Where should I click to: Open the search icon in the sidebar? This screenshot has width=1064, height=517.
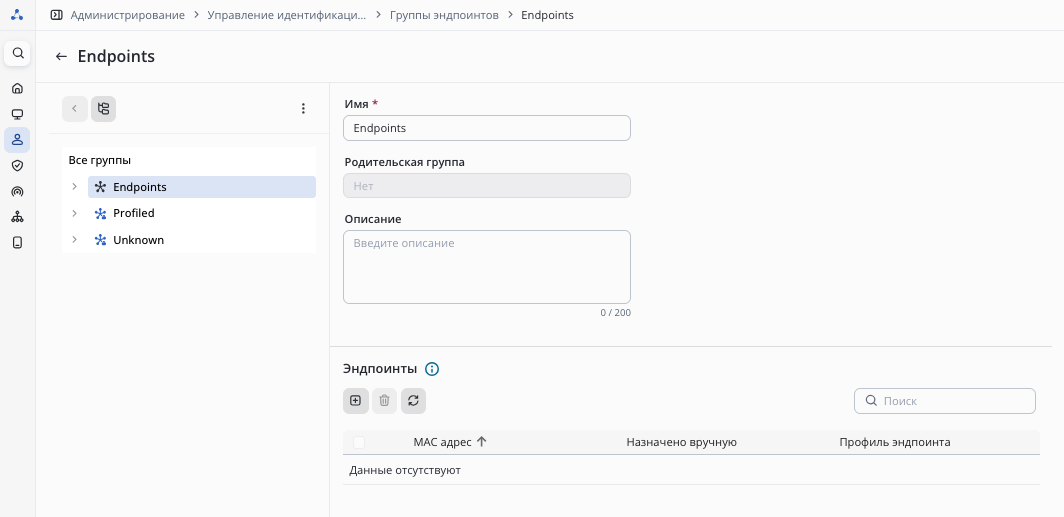pos(18,53)
